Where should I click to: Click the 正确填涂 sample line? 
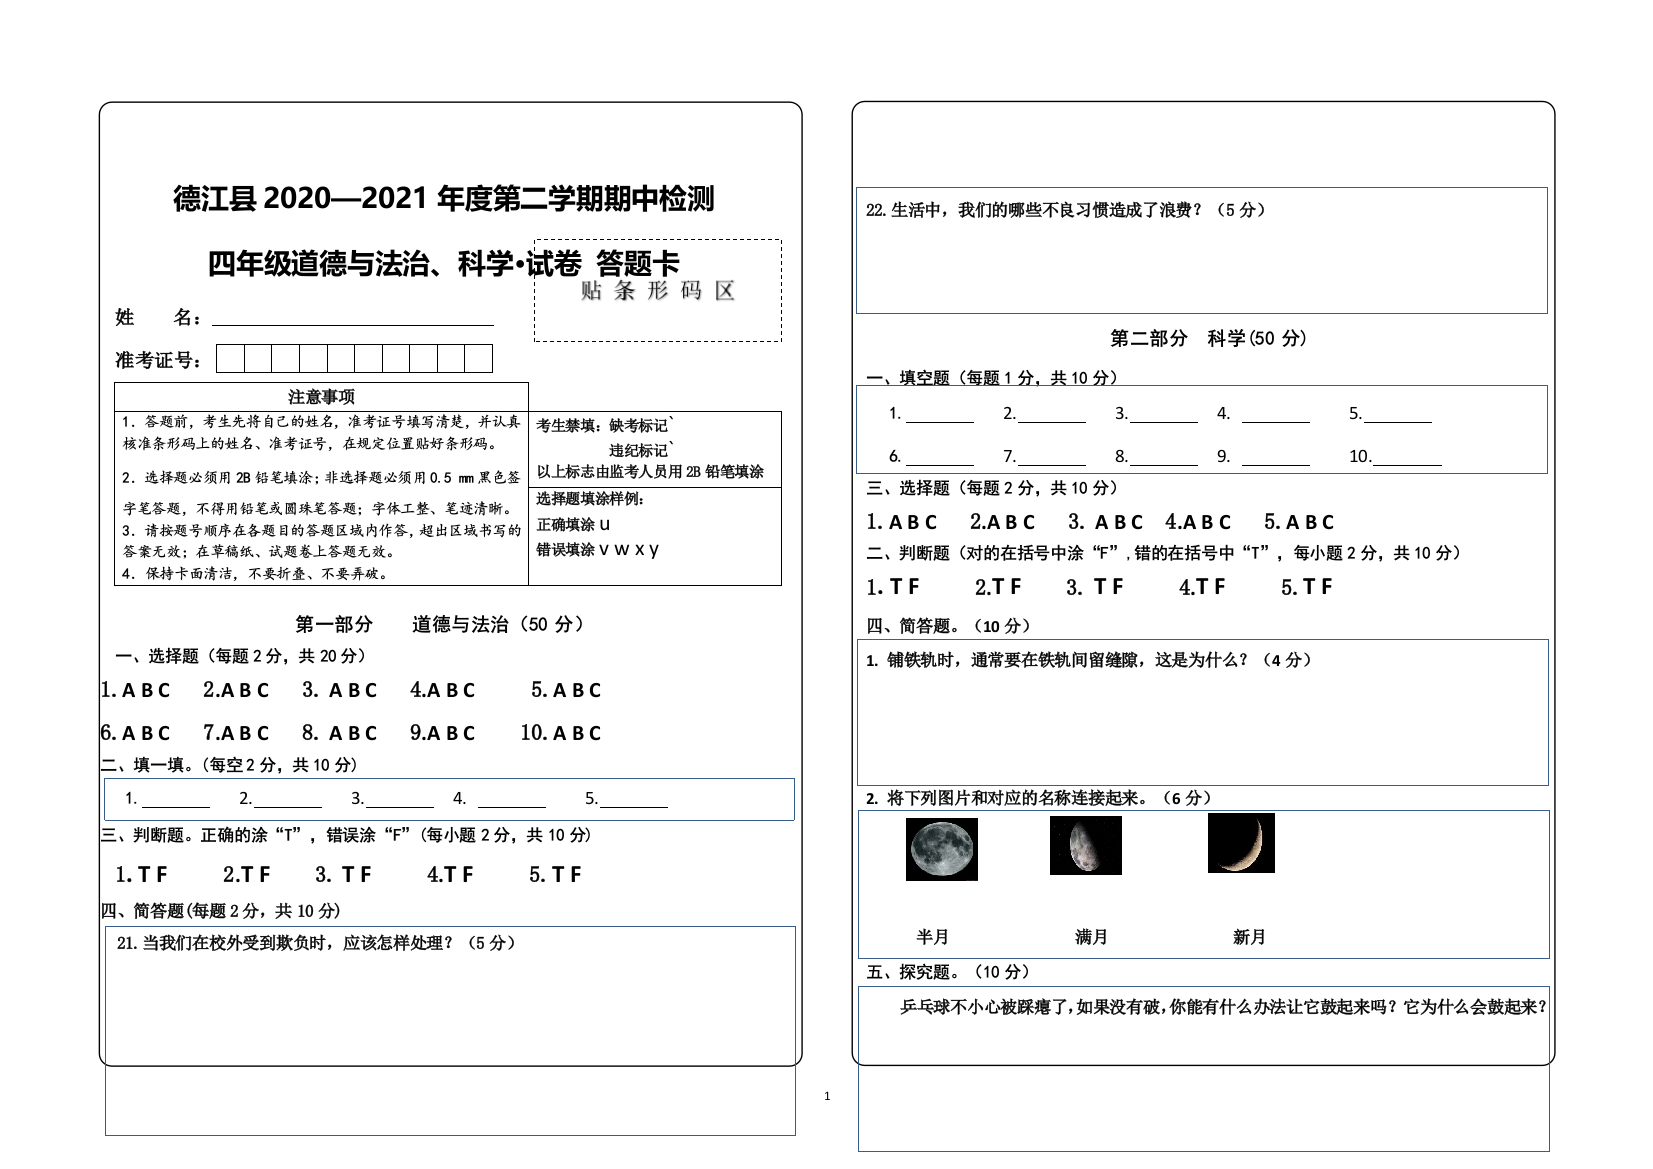click(573, 524)
